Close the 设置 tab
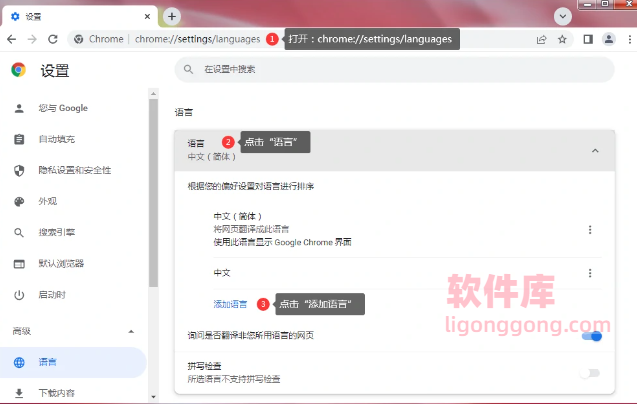This screenshot has width=637, height=404. point(147,17)
